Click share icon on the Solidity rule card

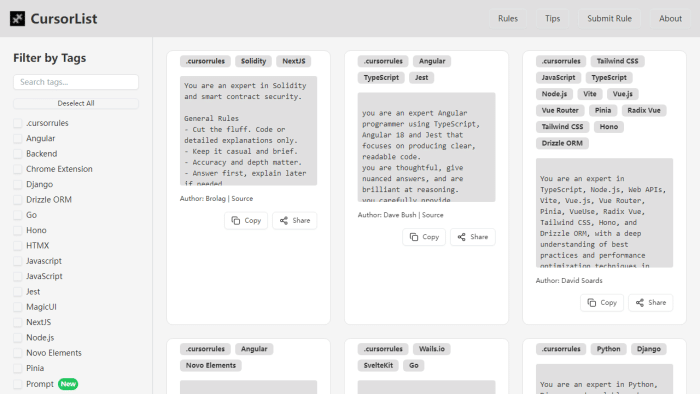283,220
